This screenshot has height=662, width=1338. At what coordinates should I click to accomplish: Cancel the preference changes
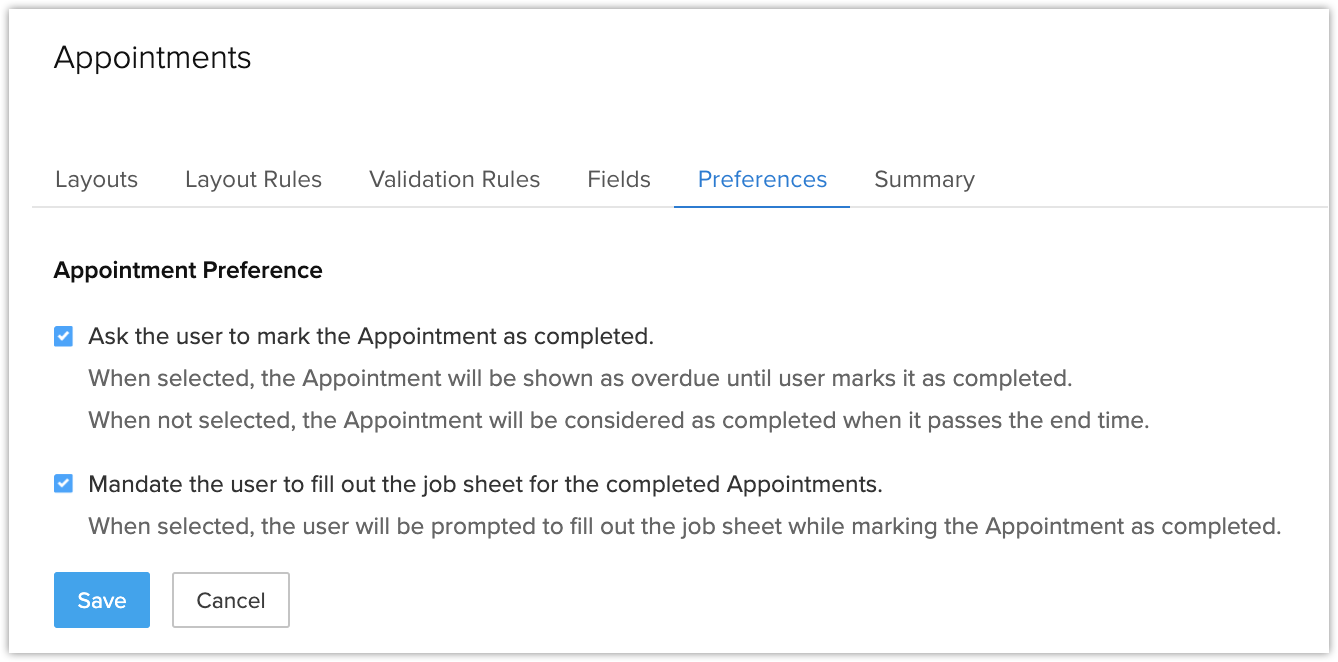click(231, 600)
